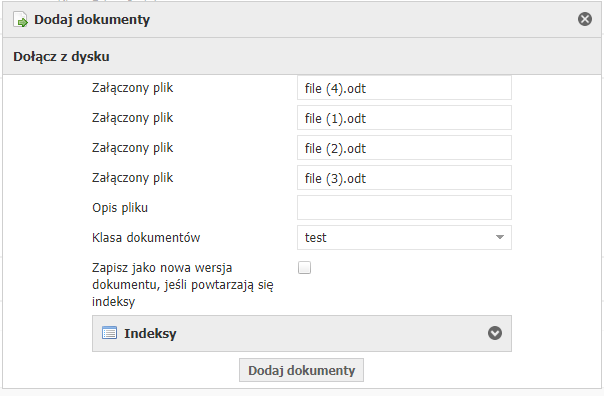604x396 pixels.
Task: Click the test value in class combo box
Action: (315, 237)
